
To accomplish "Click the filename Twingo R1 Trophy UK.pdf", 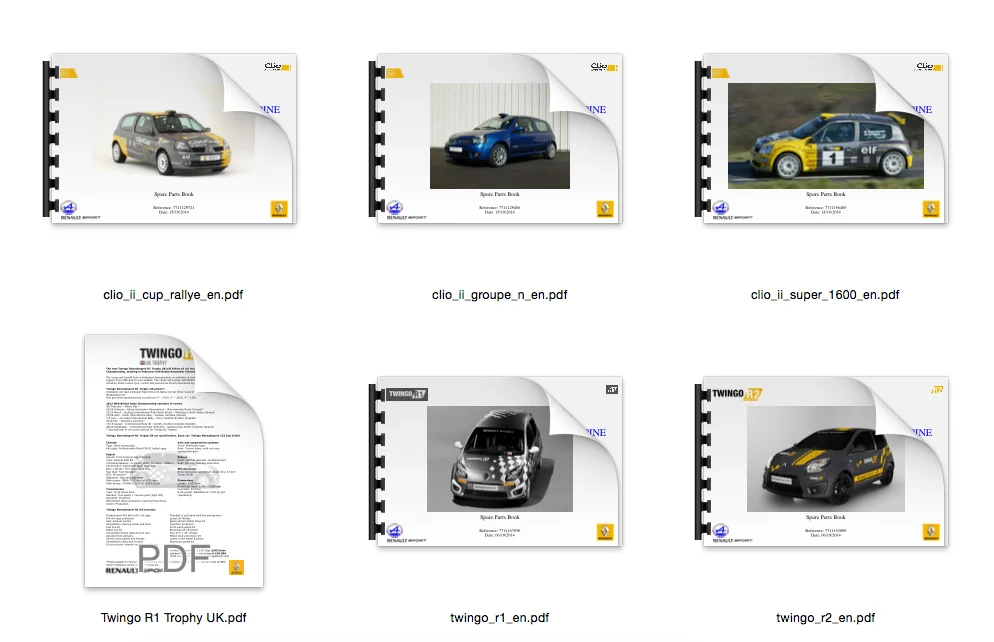I will tap(173, 617).
